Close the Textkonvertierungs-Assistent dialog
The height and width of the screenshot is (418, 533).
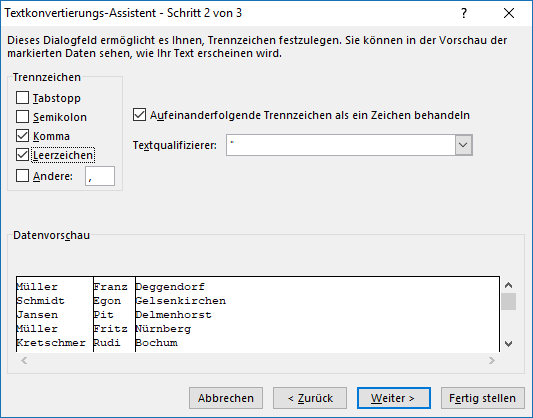pos(509,13)
